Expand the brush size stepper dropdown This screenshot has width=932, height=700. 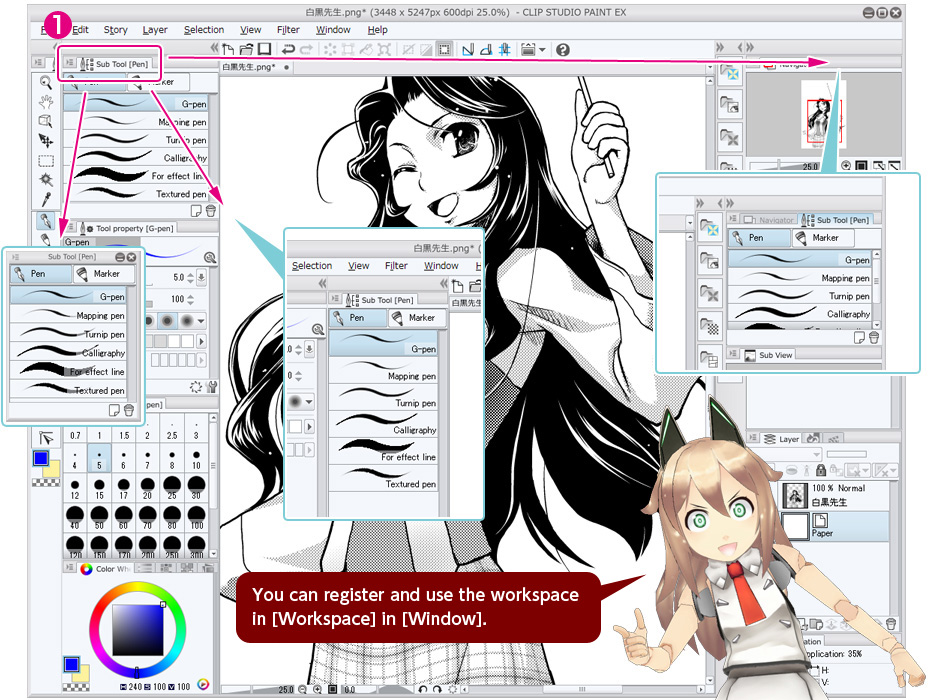pyautogui.click(x=201, y=277)
